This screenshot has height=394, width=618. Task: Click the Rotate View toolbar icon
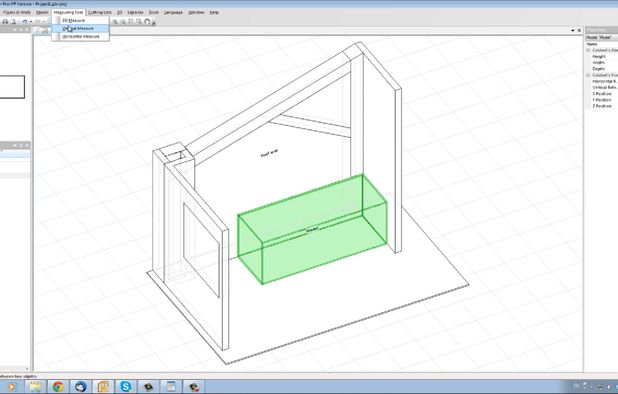(147, 22)
